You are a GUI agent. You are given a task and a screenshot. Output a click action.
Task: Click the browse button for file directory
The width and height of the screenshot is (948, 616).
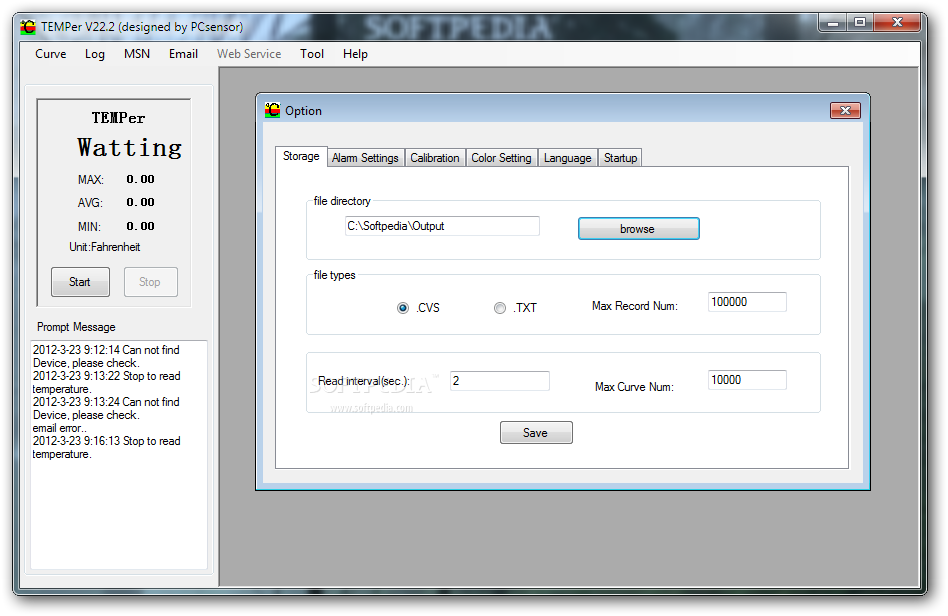pos(638,229)
